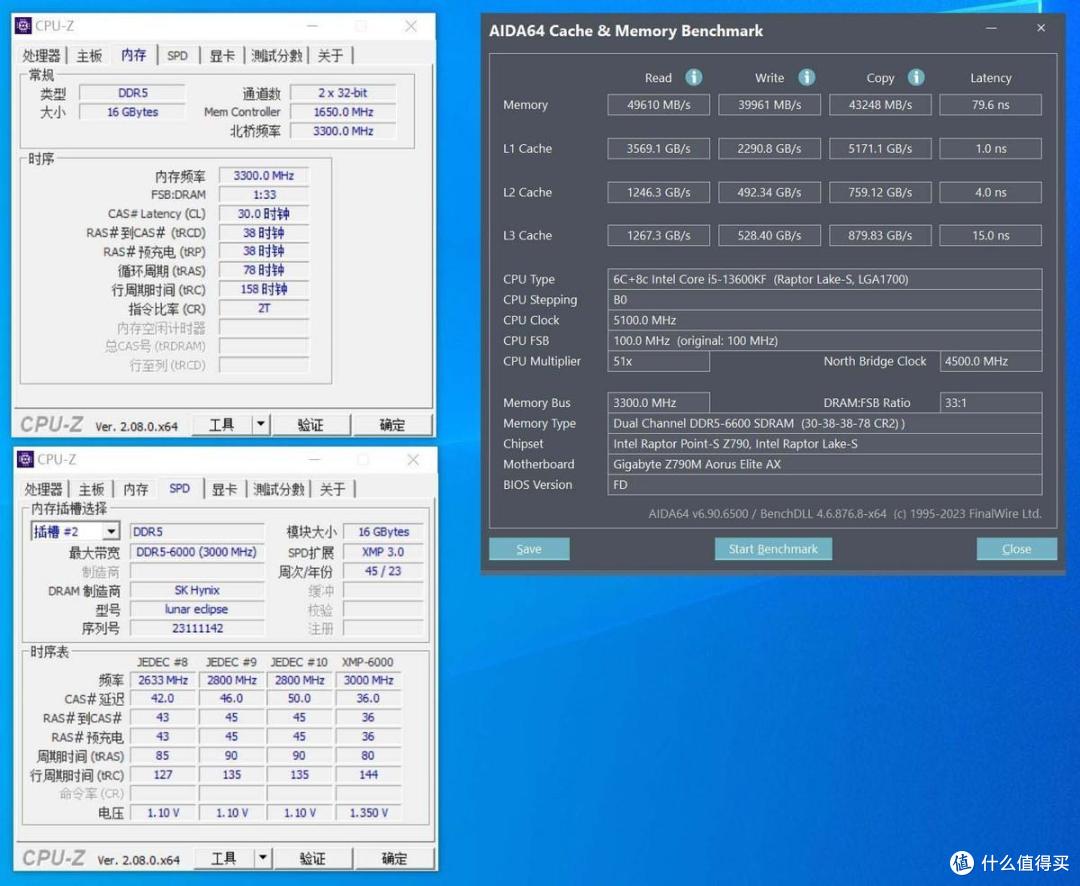Click Save button in AIDA64
Image resolution: width=1080 pixels, height=886 pixels.
click(x=529, y=549)
